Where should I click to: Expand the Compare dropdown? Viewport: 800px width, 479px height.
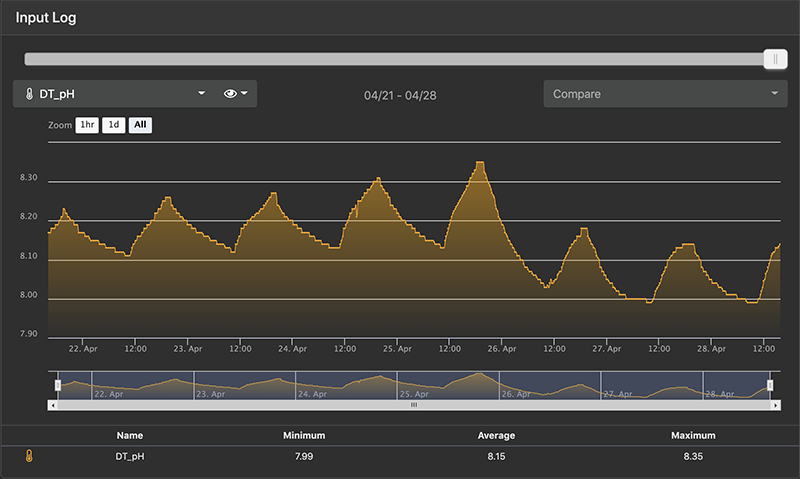click(774, 94)
